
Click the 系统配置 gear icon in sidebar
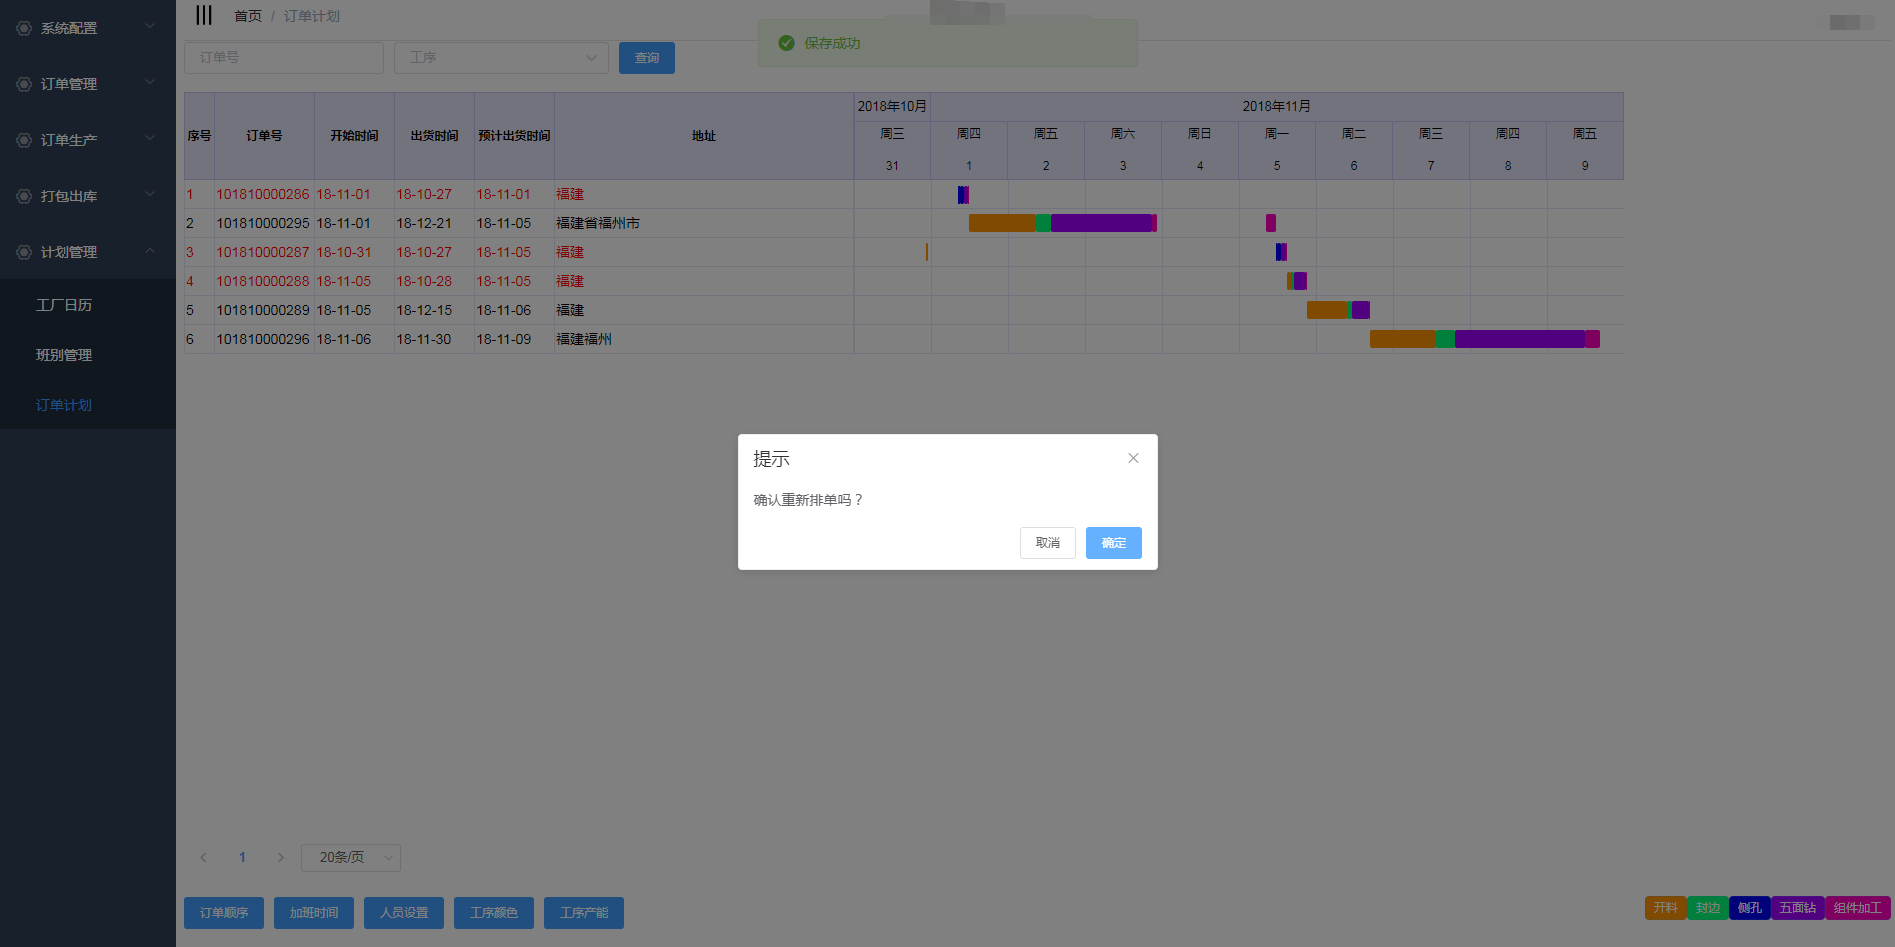tap(24, 28)
